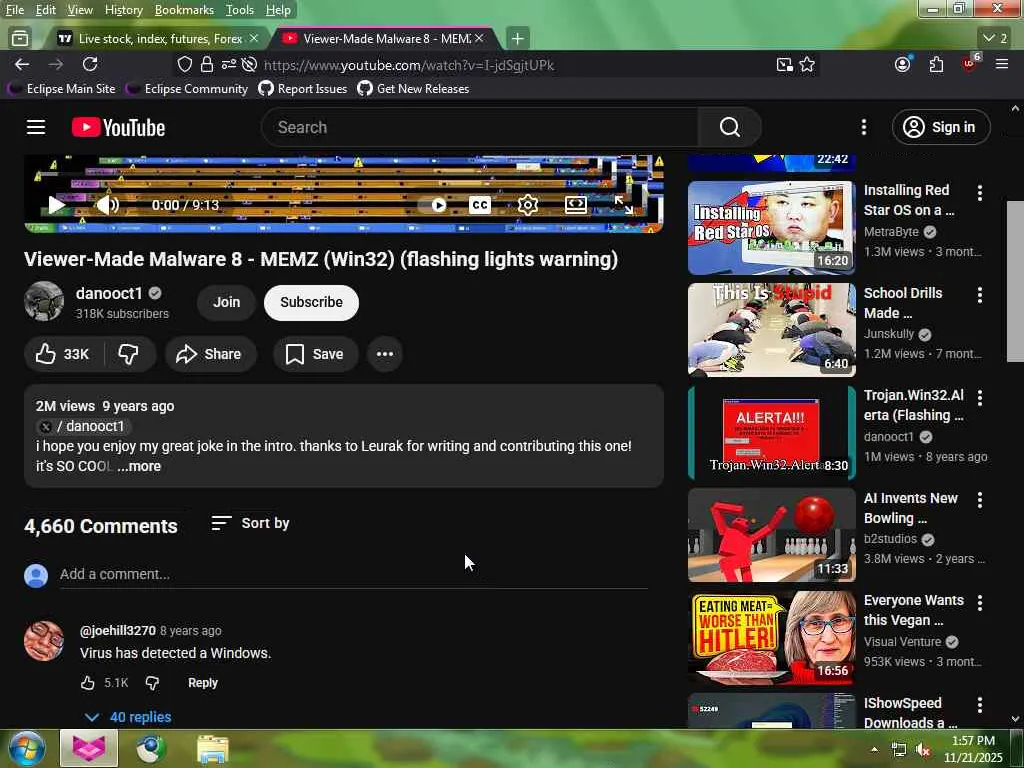Screen dimensions: 1024x768
Task: Subscribe to danooct1
Action: [x=312, y=302]
